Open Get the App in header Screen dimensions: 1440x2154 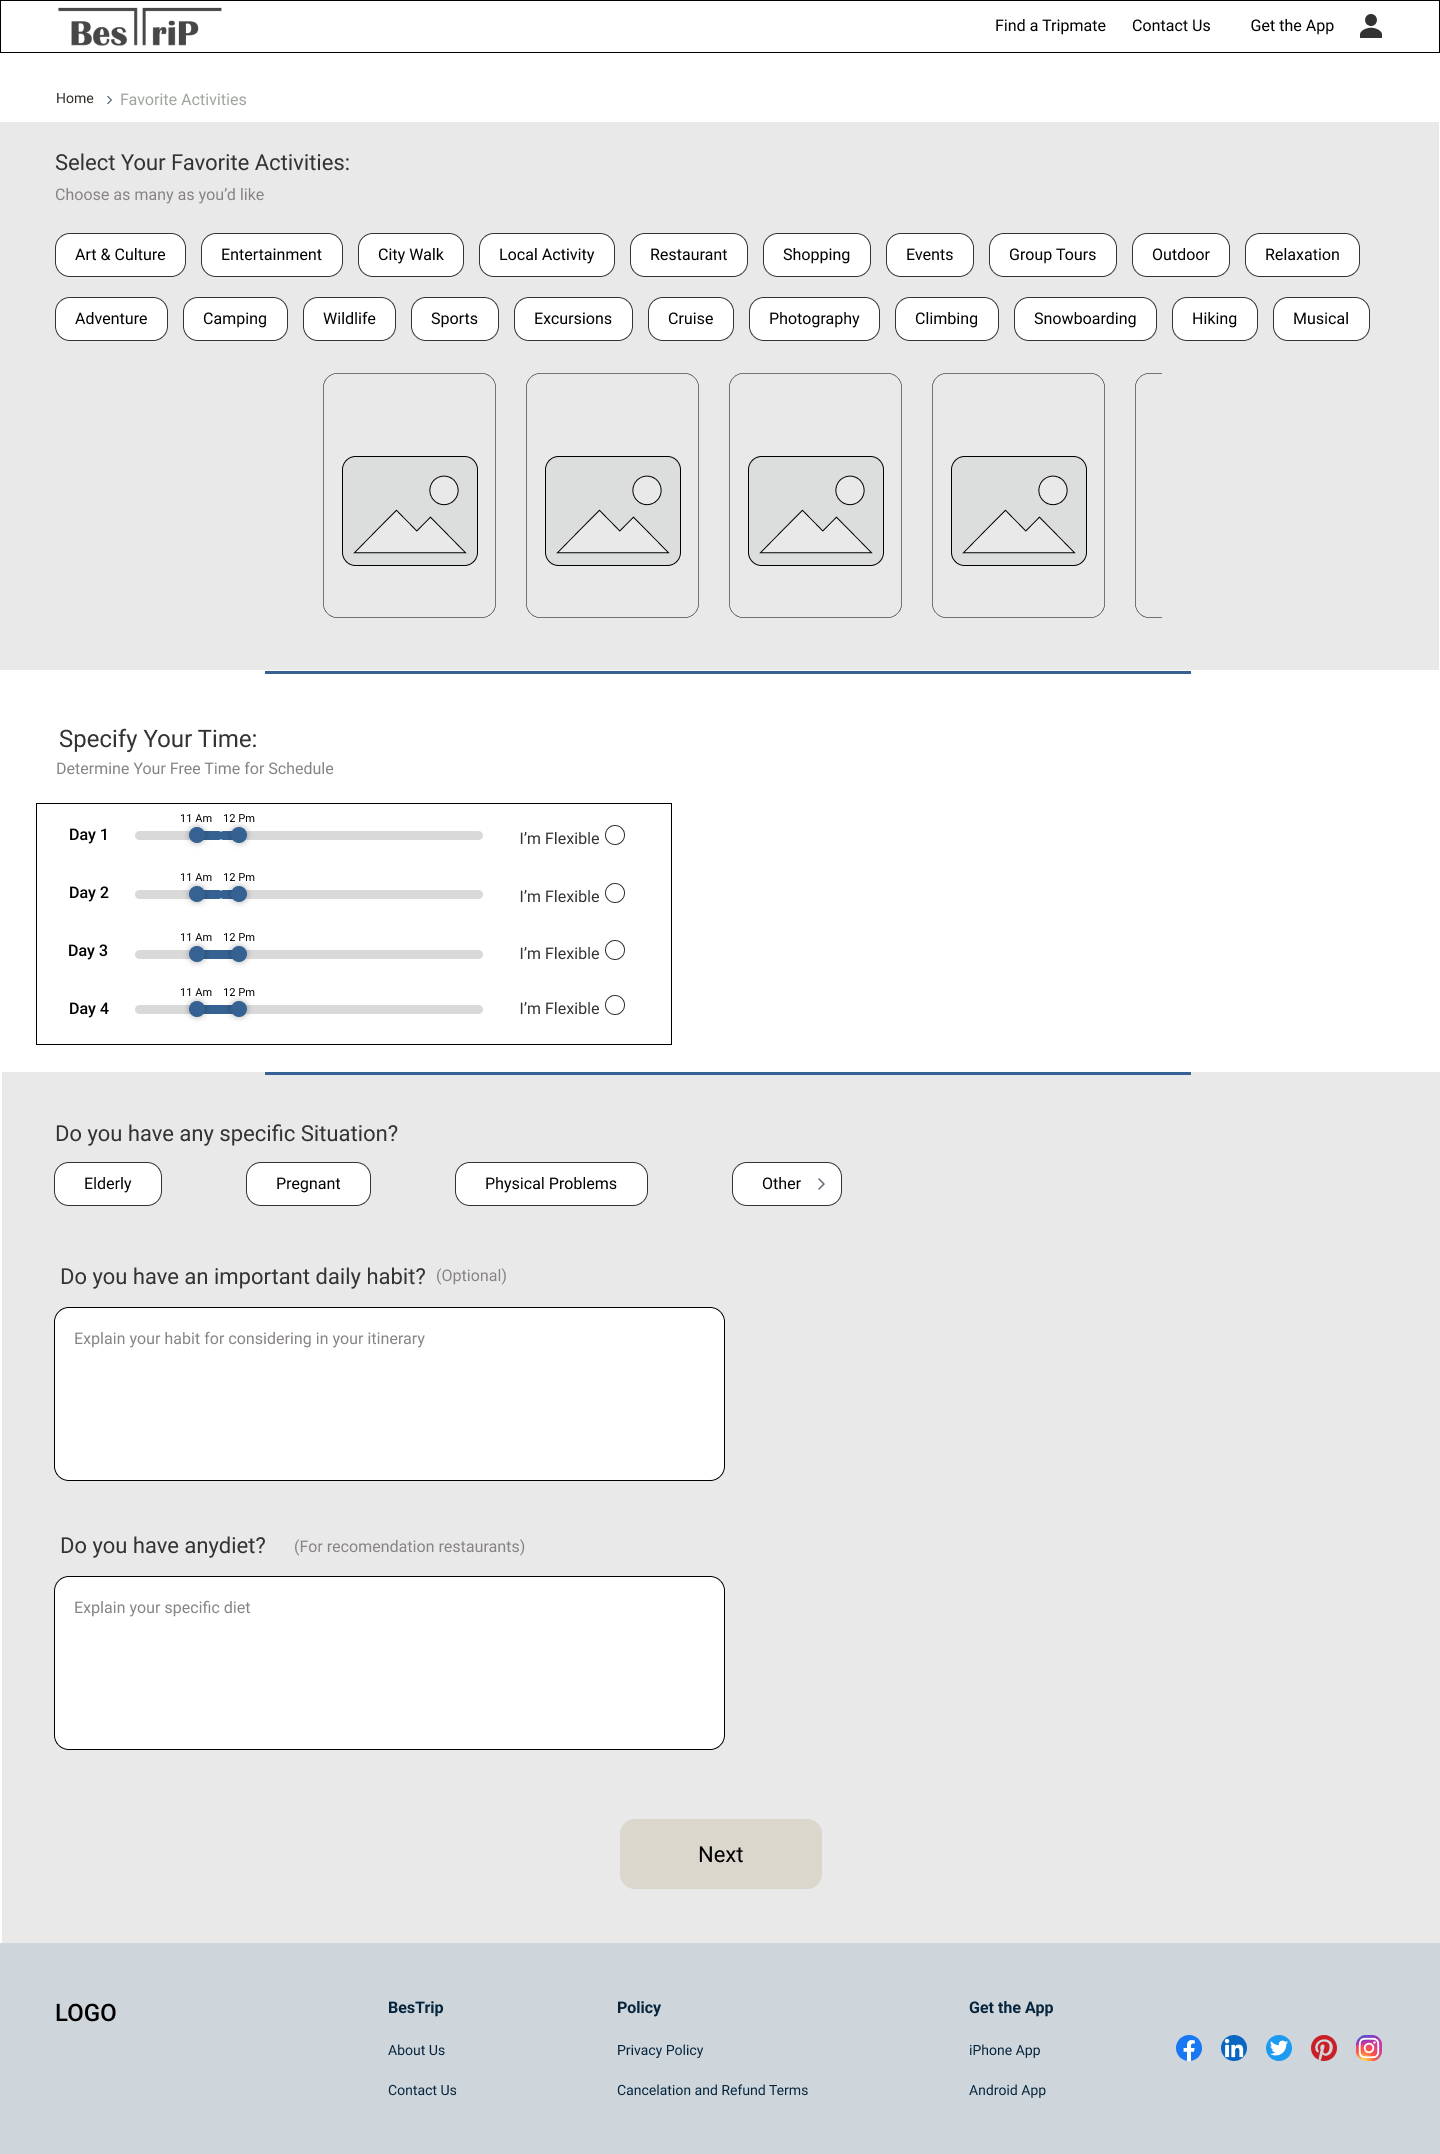[x=1292, y=26]
